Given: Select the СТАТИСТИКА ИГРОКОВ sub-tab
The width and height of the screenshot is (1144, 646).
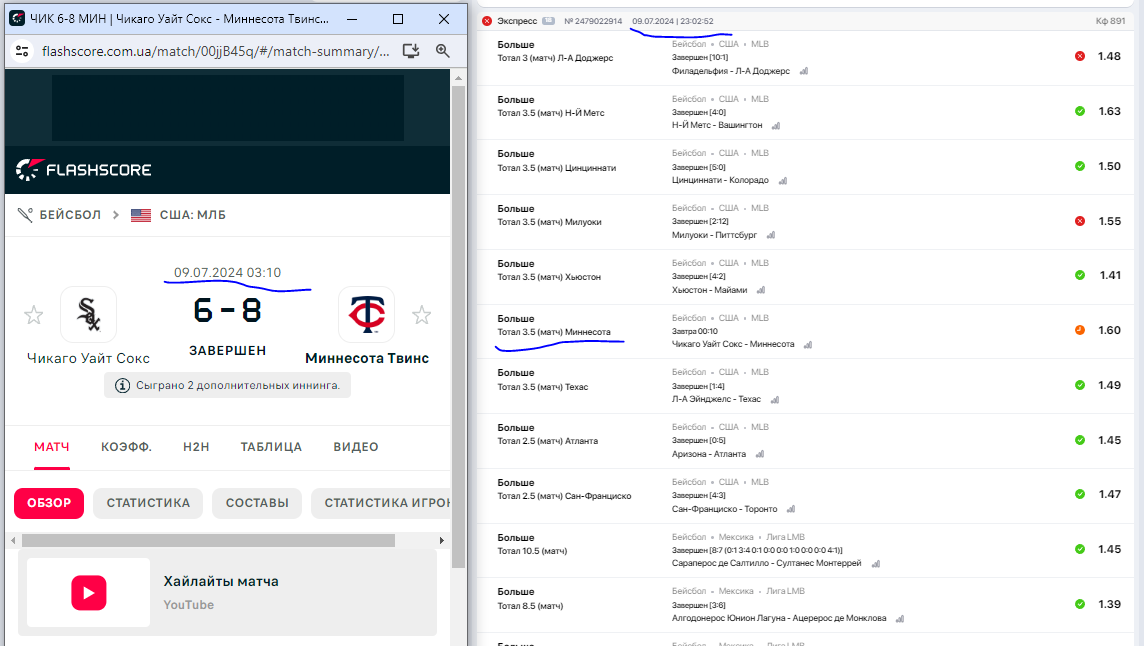Looking at the screenshot, I should pos(381,503).
